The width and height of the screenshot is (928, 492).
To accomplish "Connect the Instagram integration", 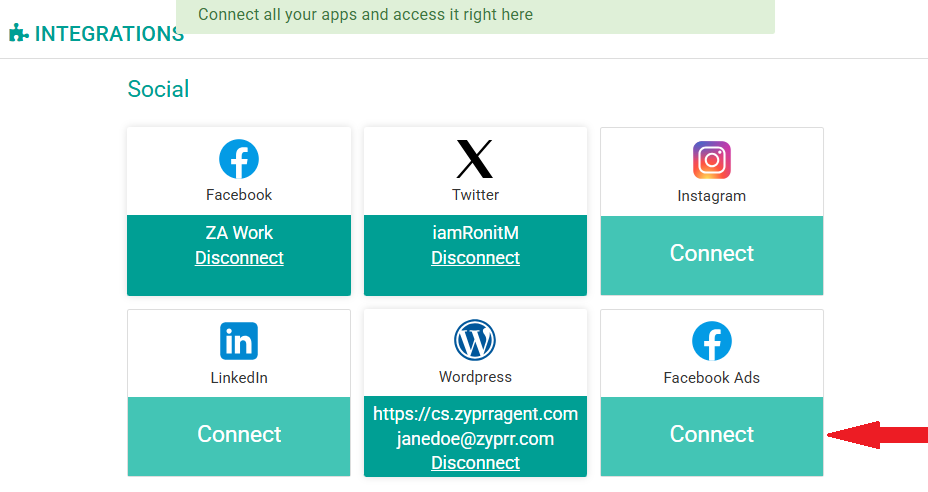I will coord(711,254).
